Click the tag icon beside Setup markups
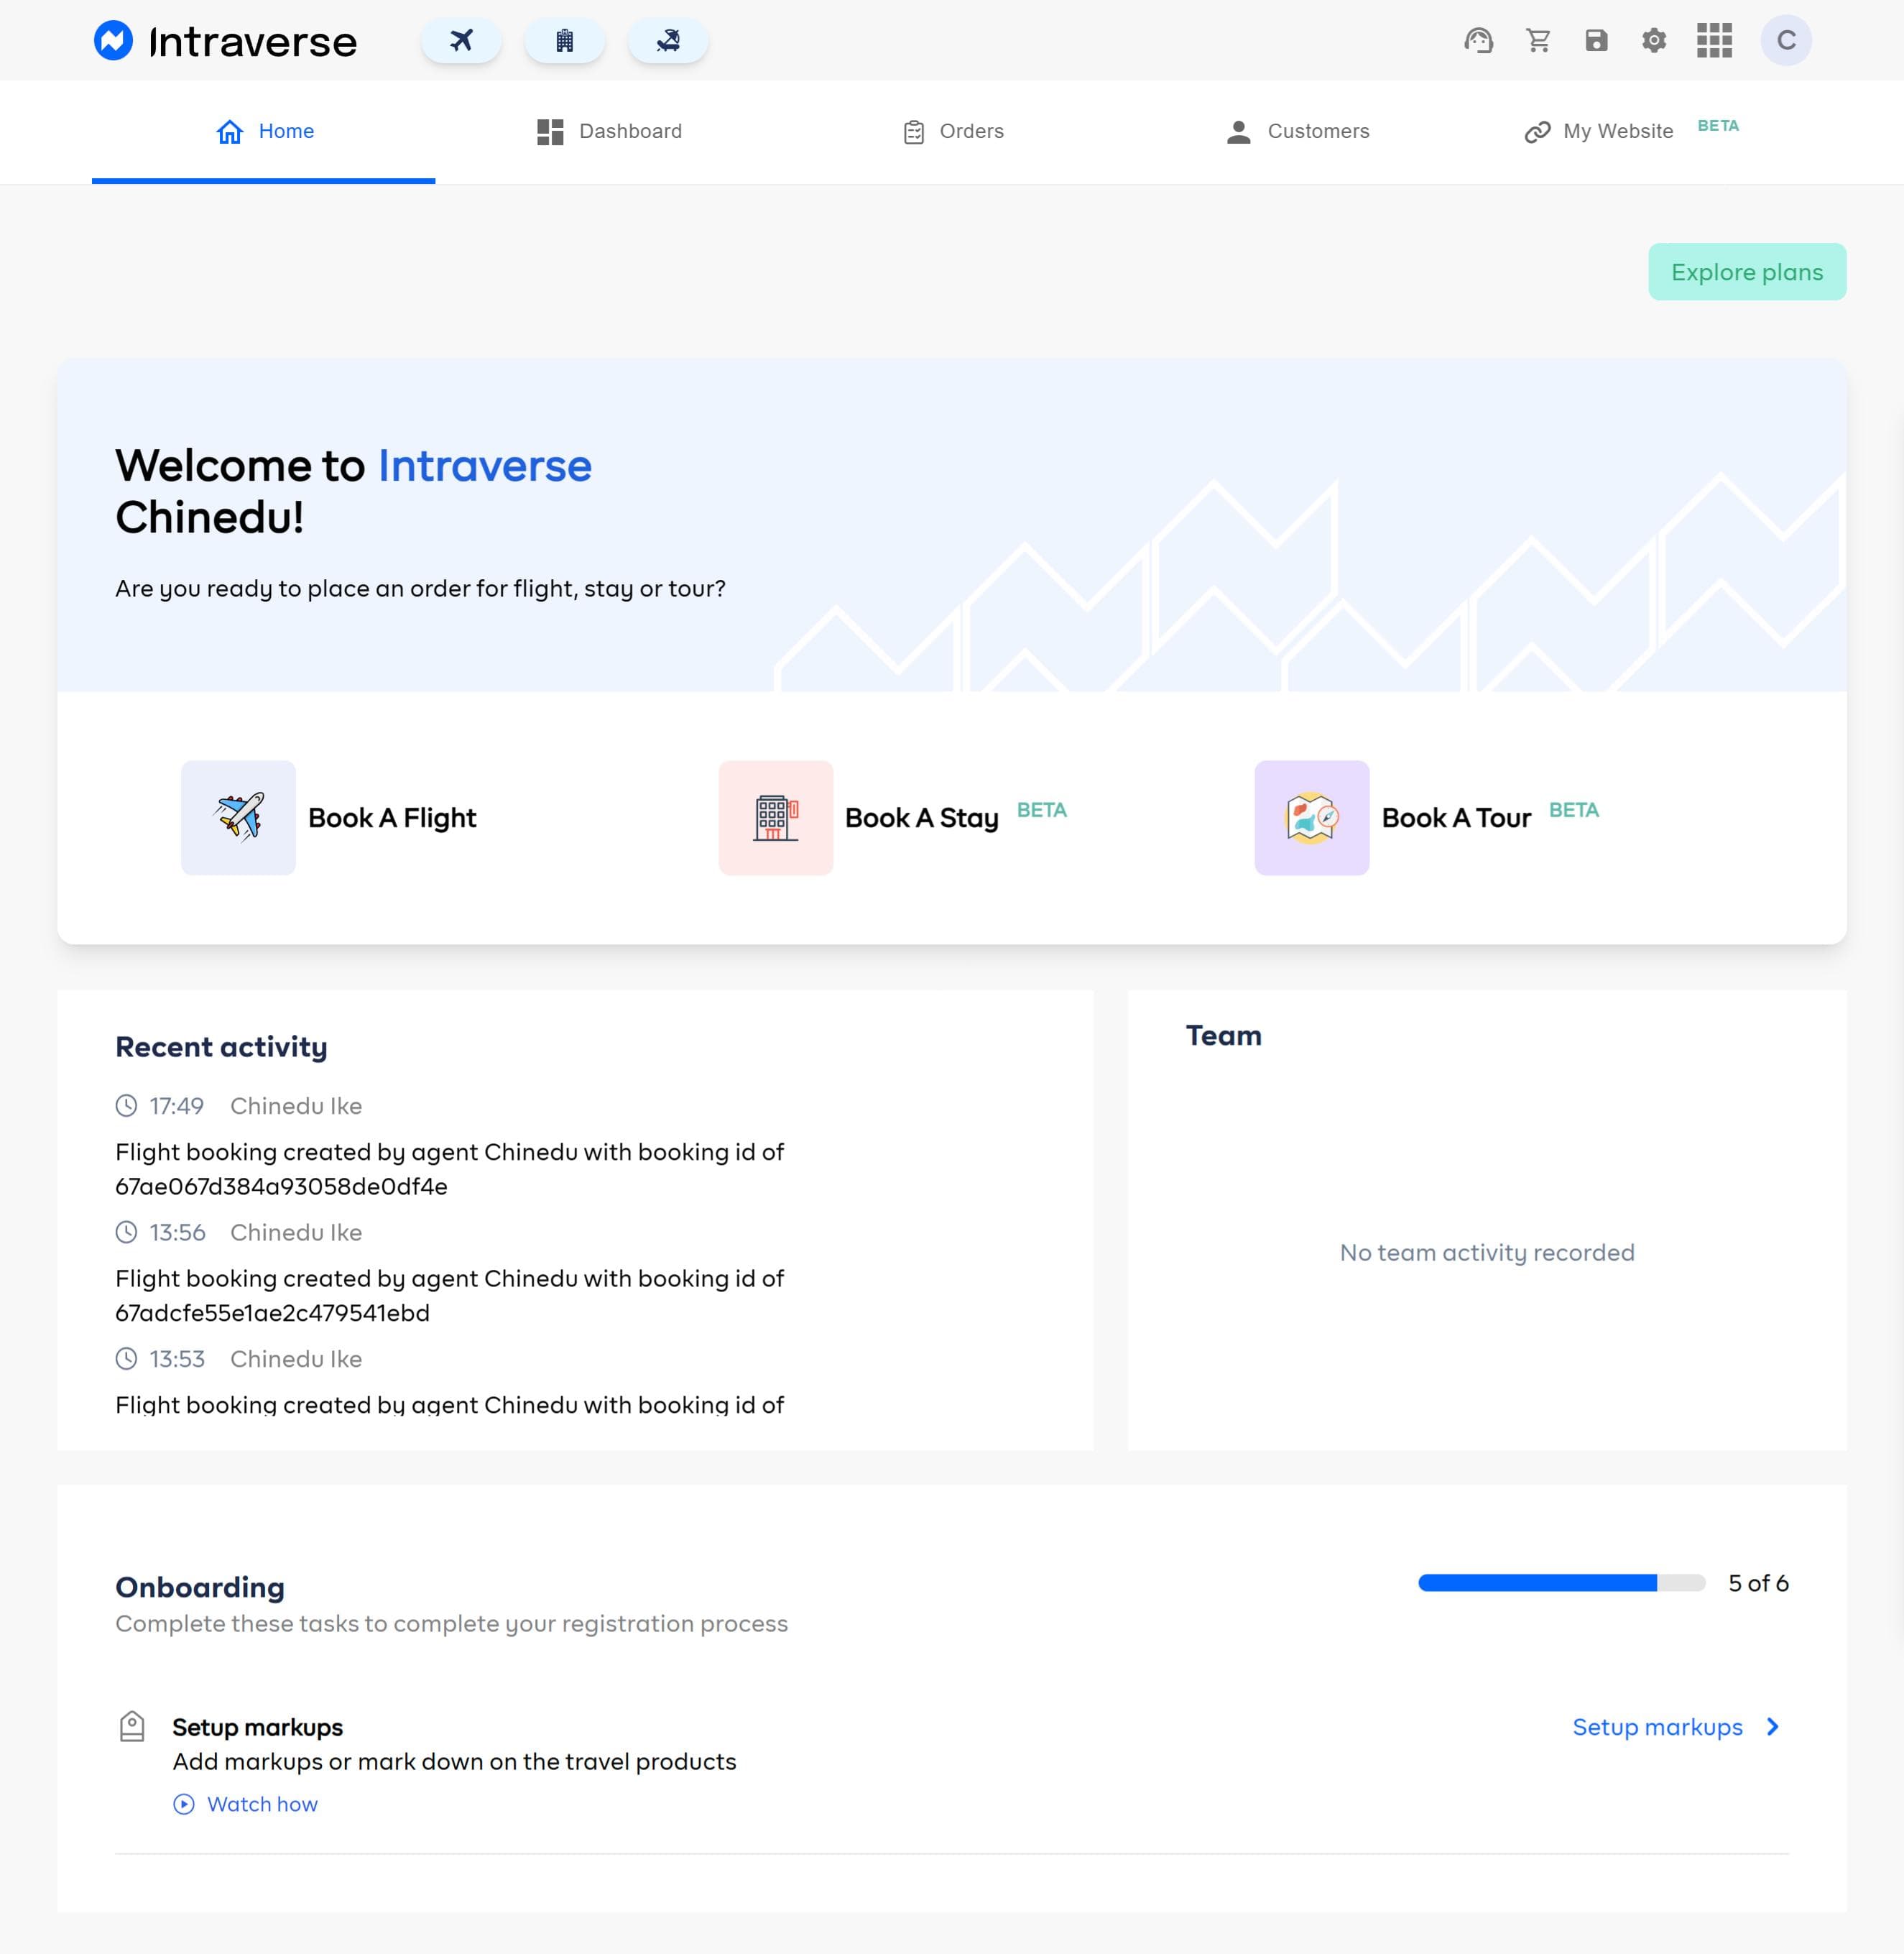 132,1726
